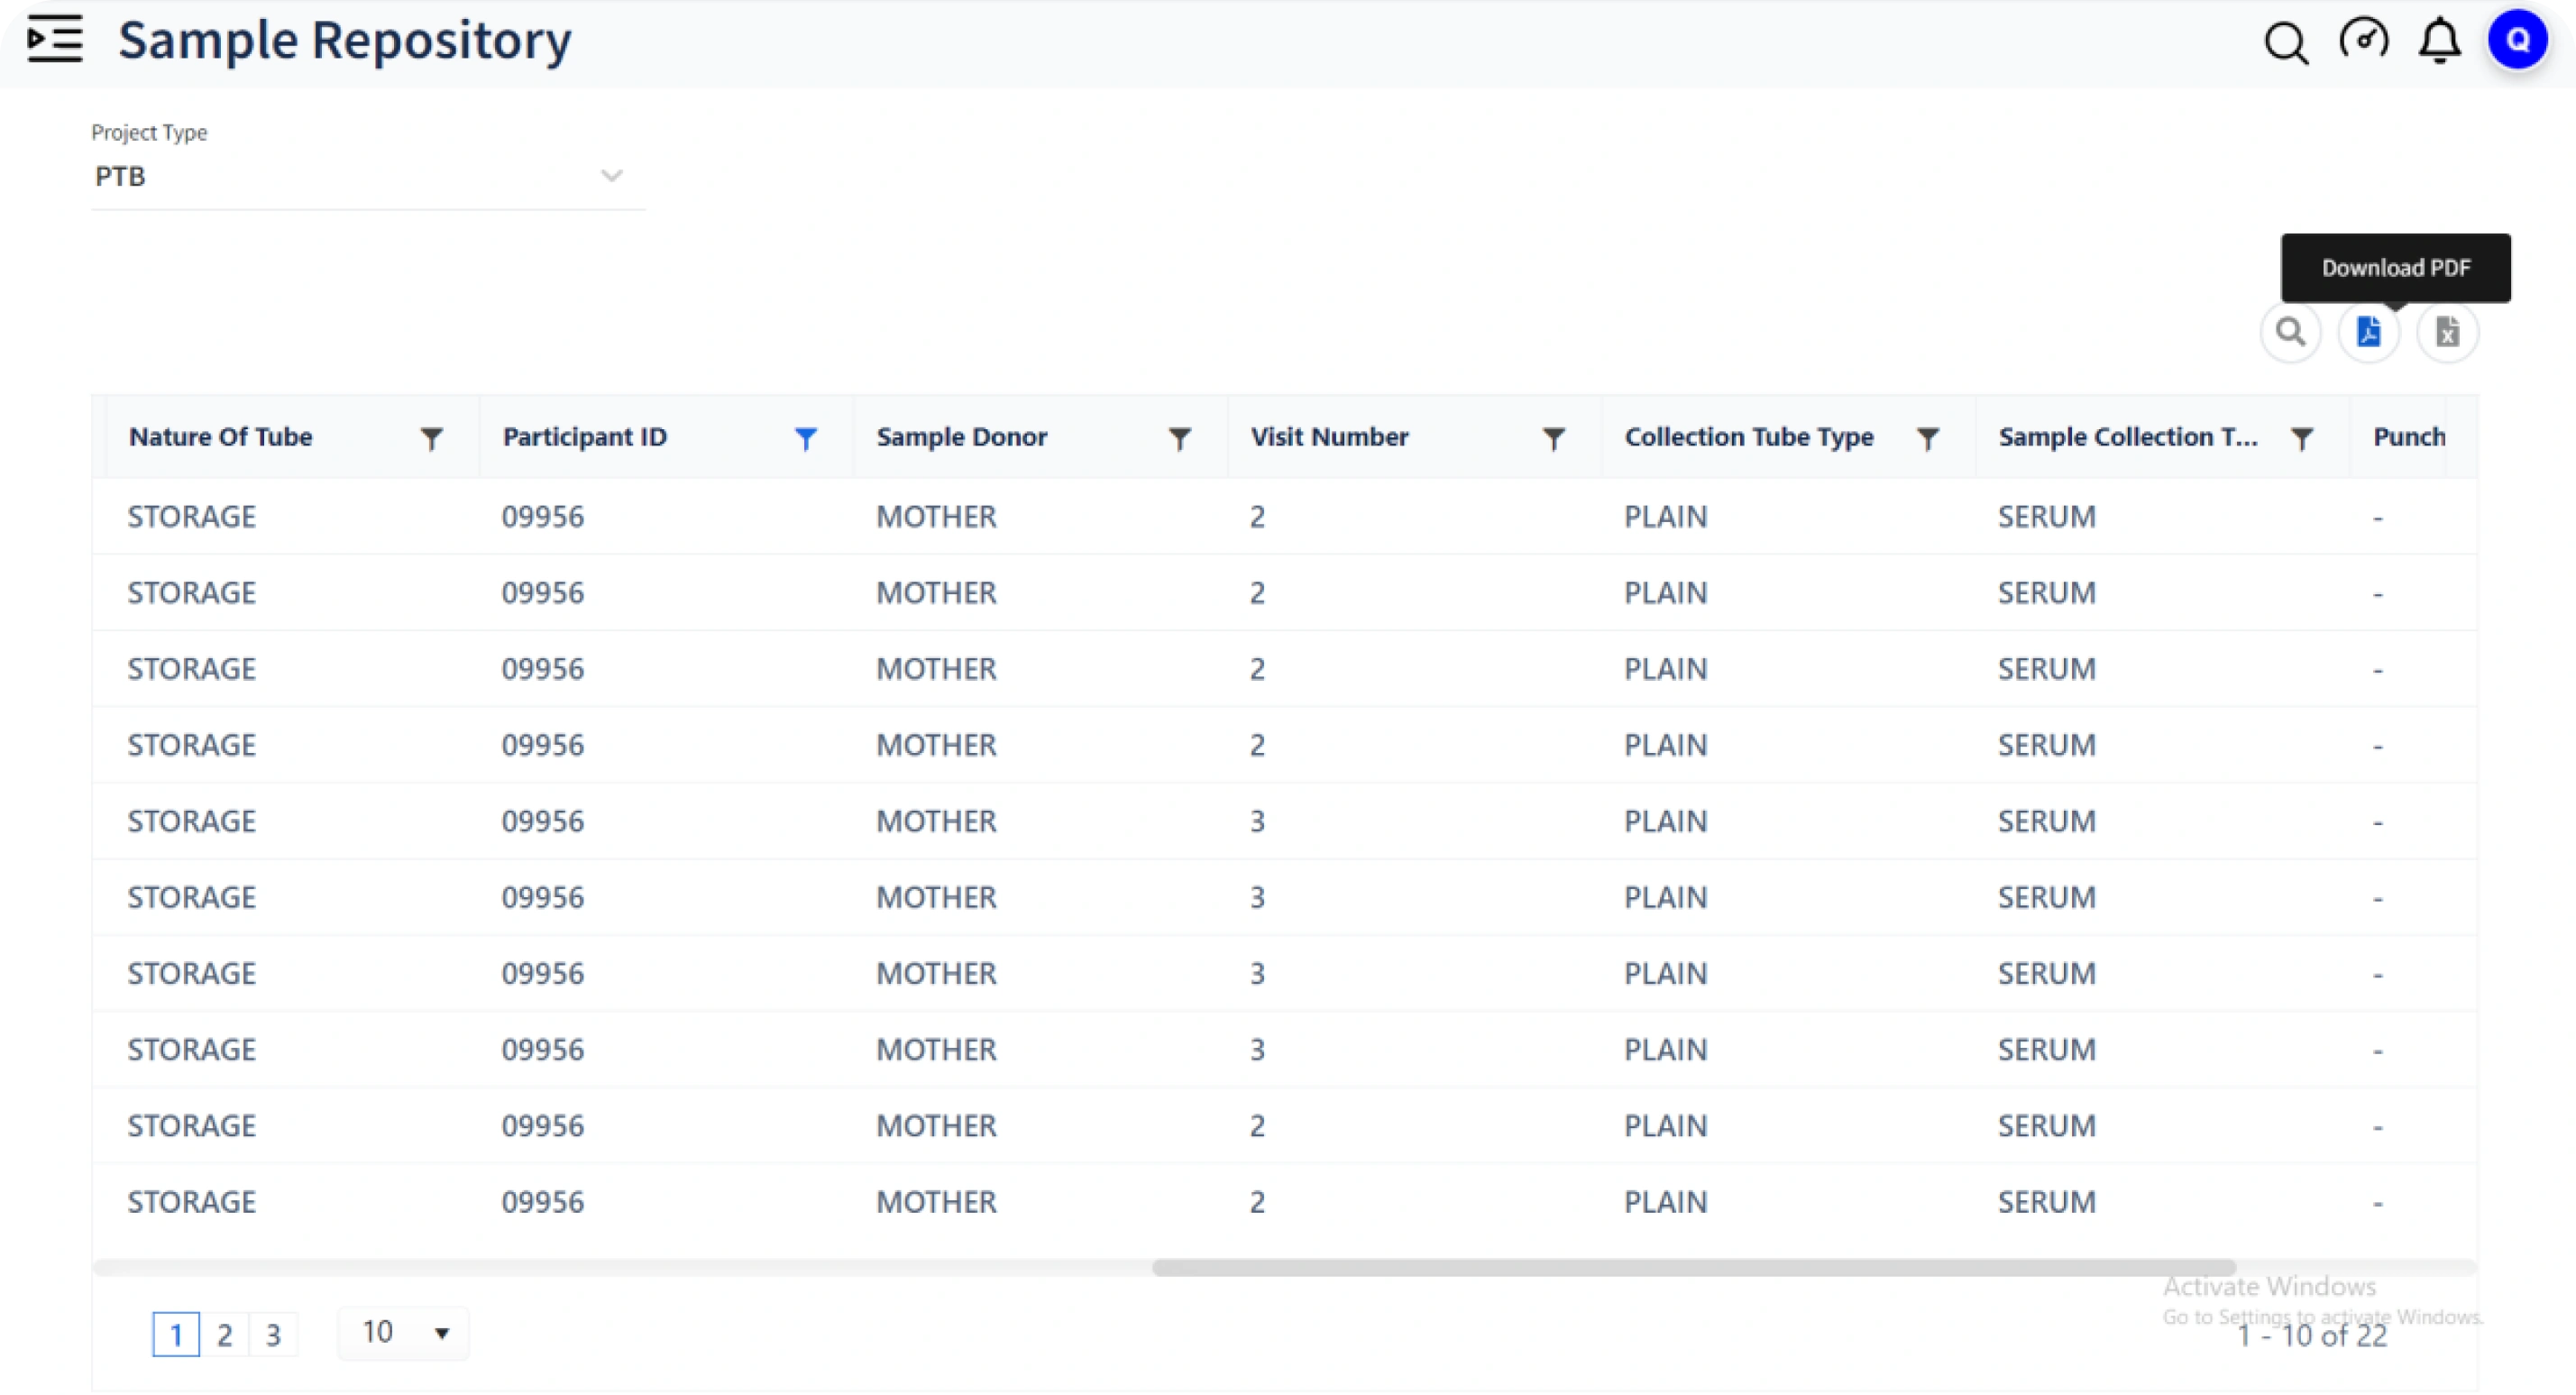Screen dimensions: 2576x1395
Task: Click the horizontal table scrollbar
Action: 1693,1267
